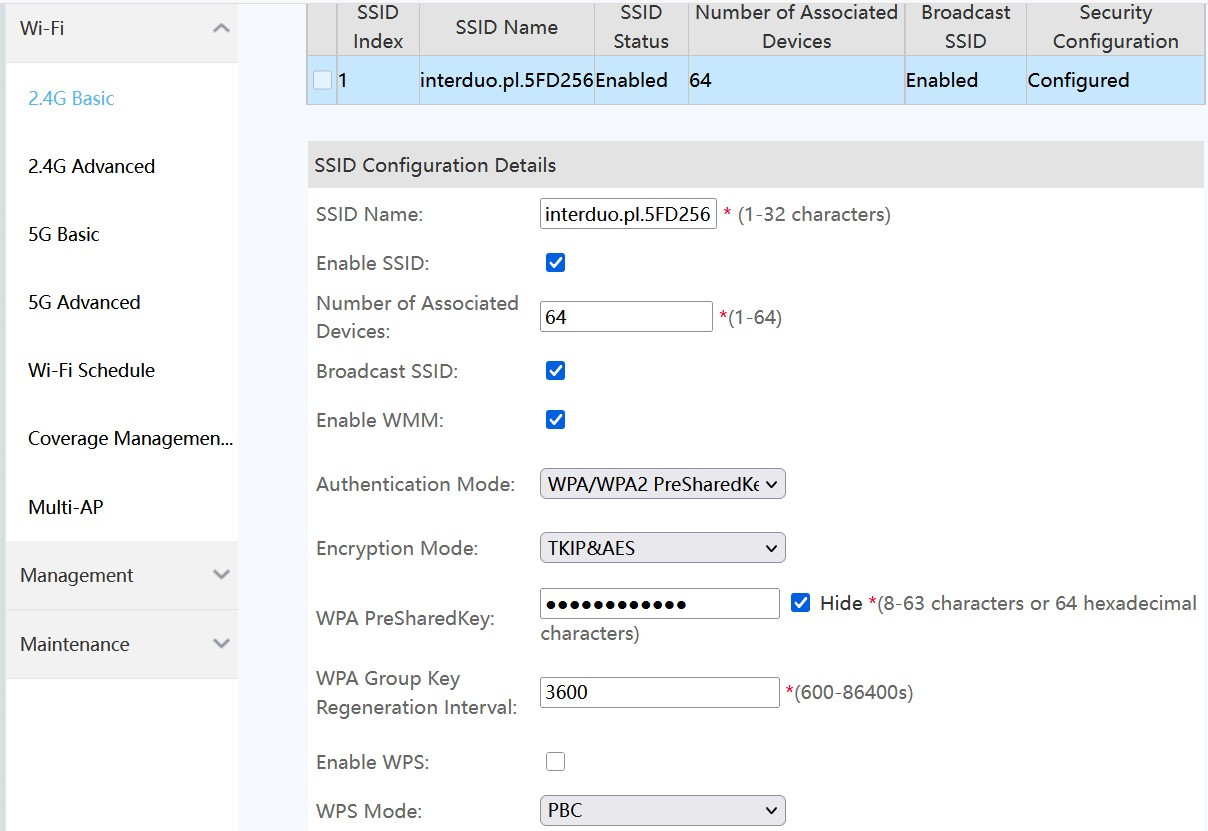This screenshot has width=1208, height=831.
Task: Open the Coverage Management page
Action: 127,438
